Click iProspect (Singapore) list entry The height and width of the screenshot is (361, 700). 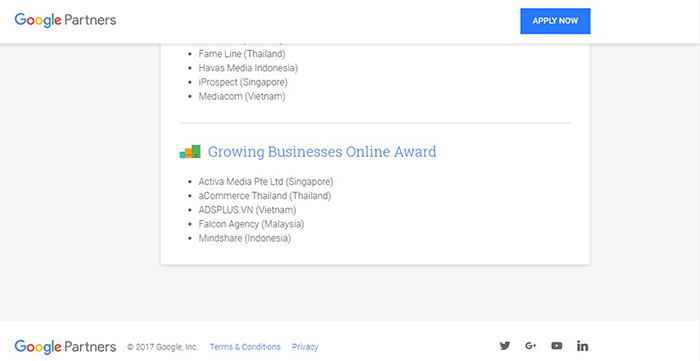[x=243, y=83]
